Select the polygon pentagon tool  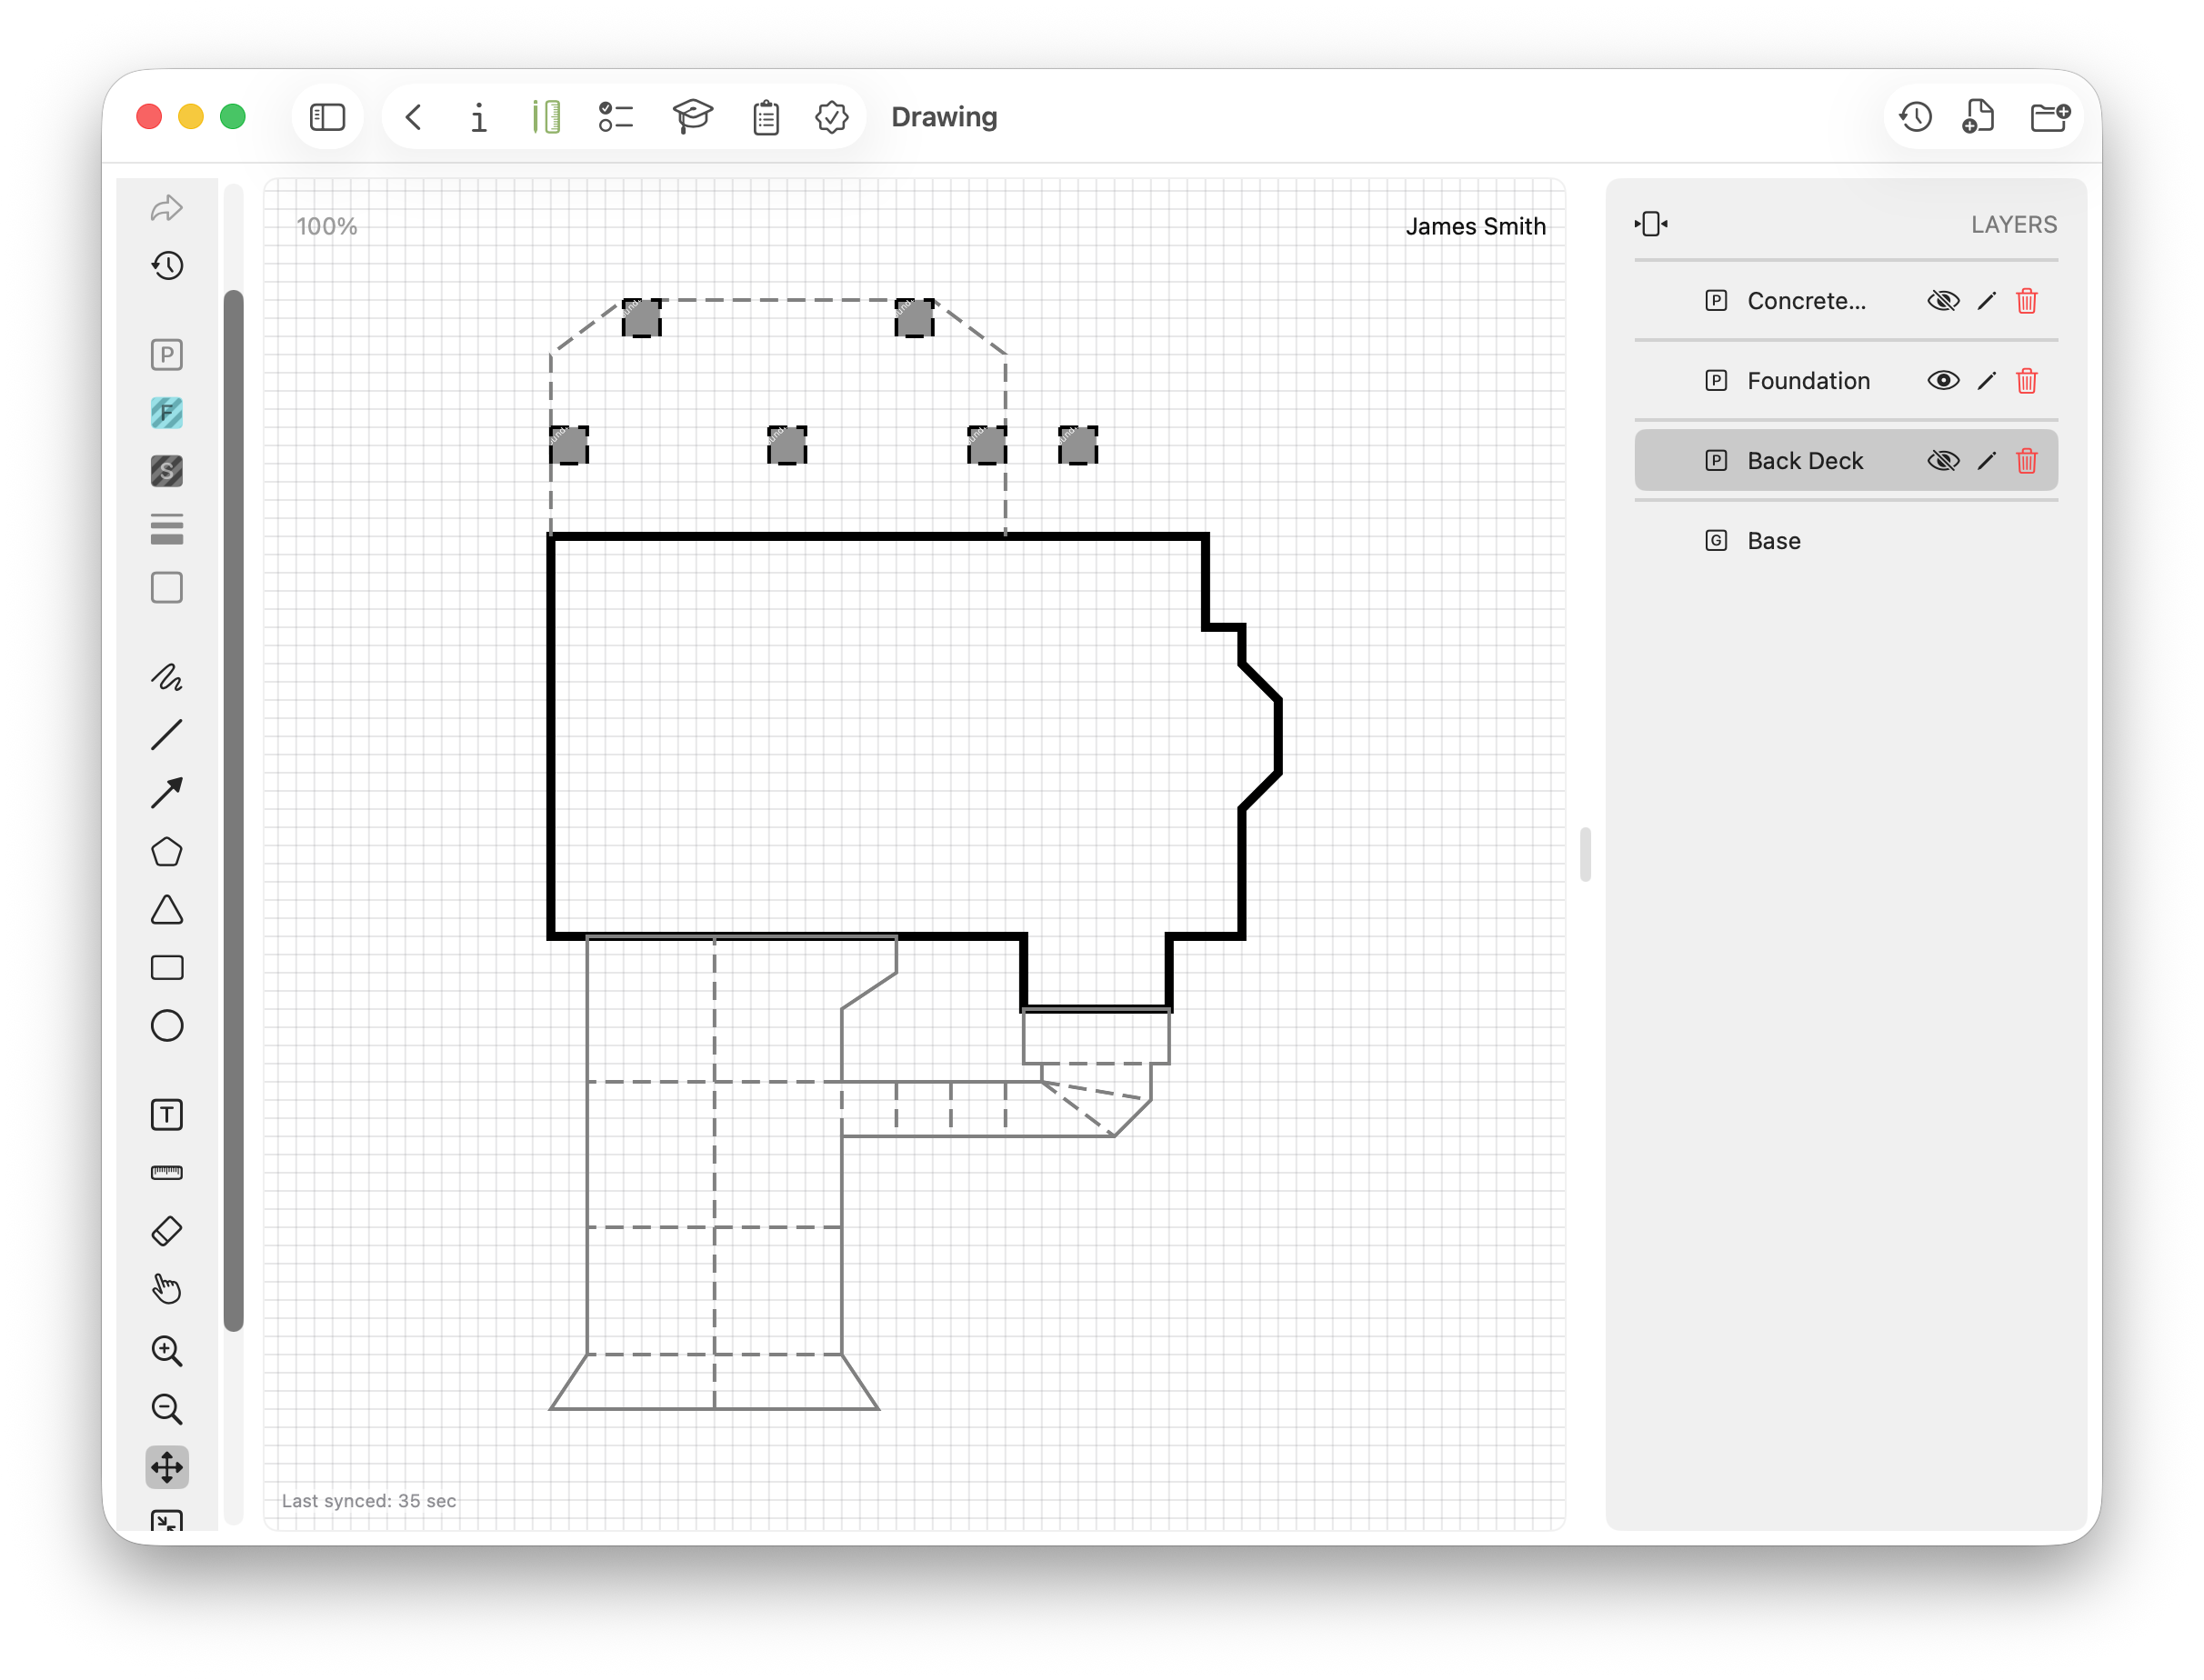pos(167,852)
